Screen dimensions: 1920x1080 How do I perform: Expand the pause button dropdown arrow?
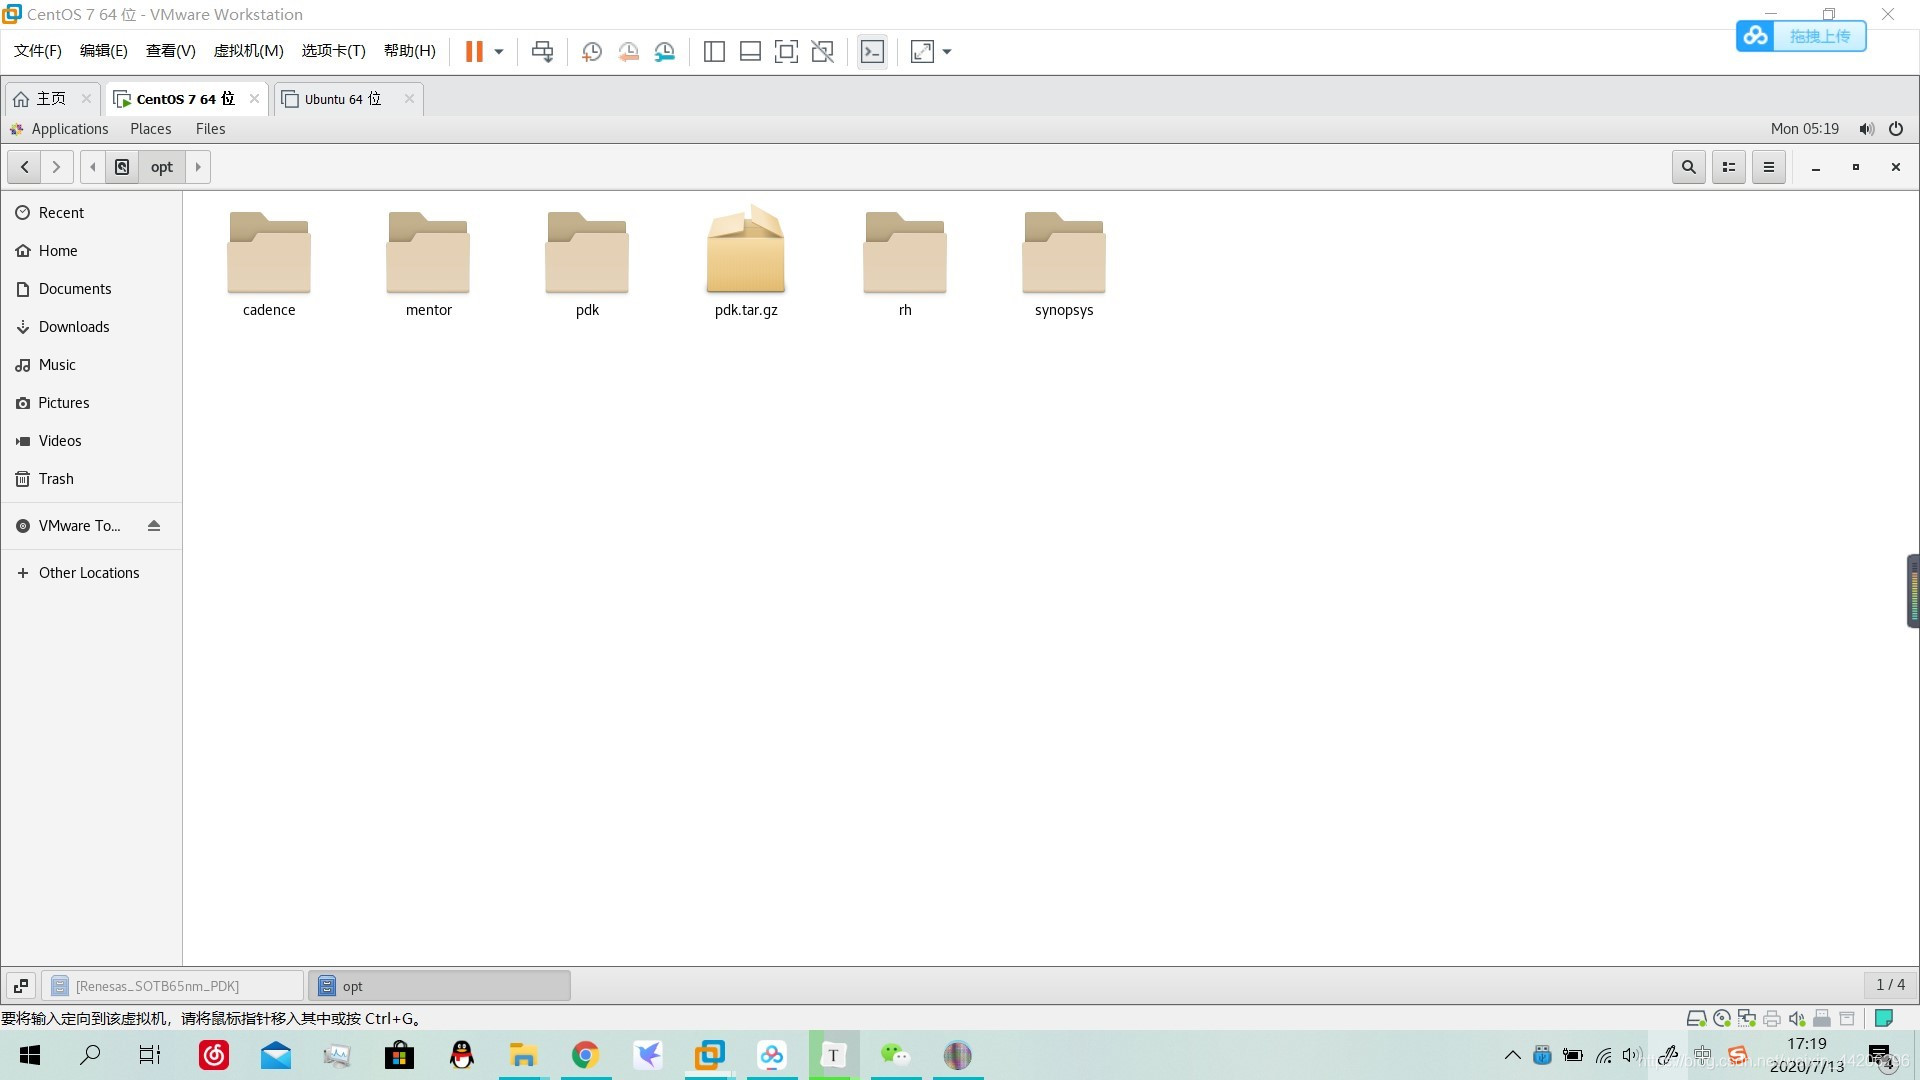pyautogui.click(x=499, y=52)
